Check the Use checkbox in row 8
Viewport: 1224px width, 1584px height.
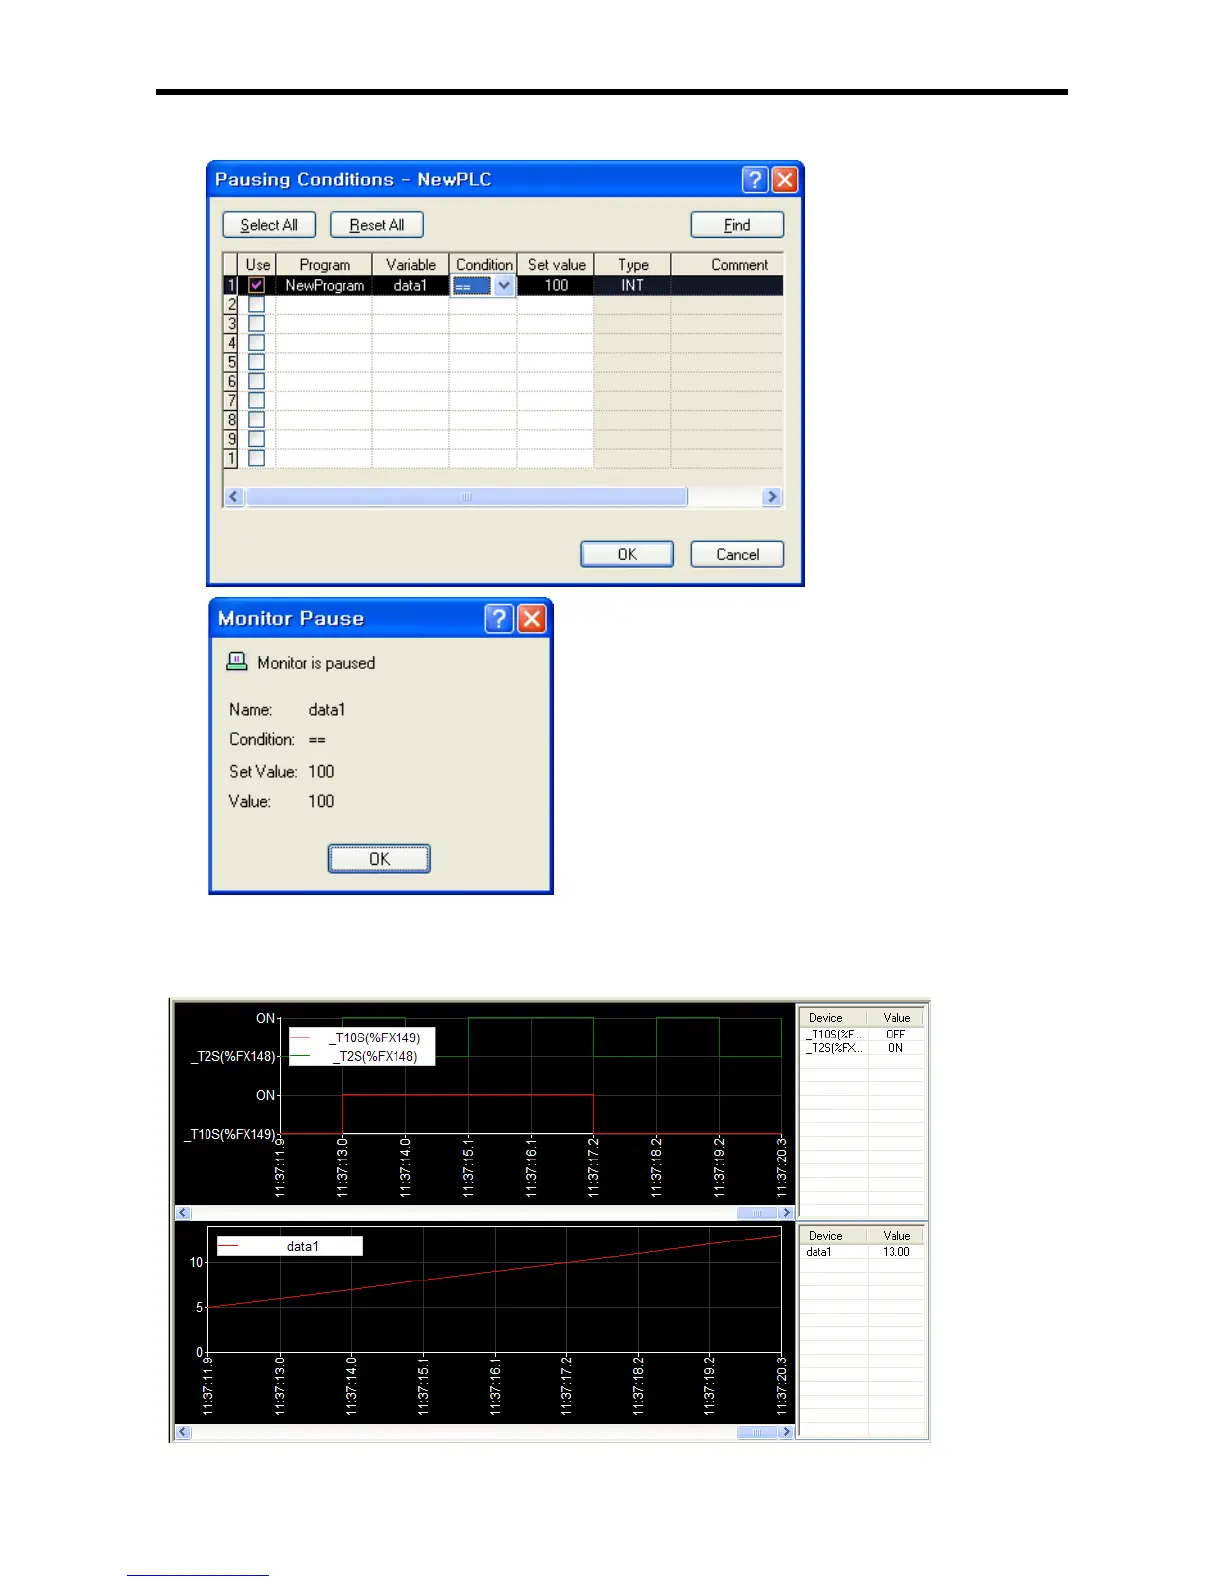(257, 419)
